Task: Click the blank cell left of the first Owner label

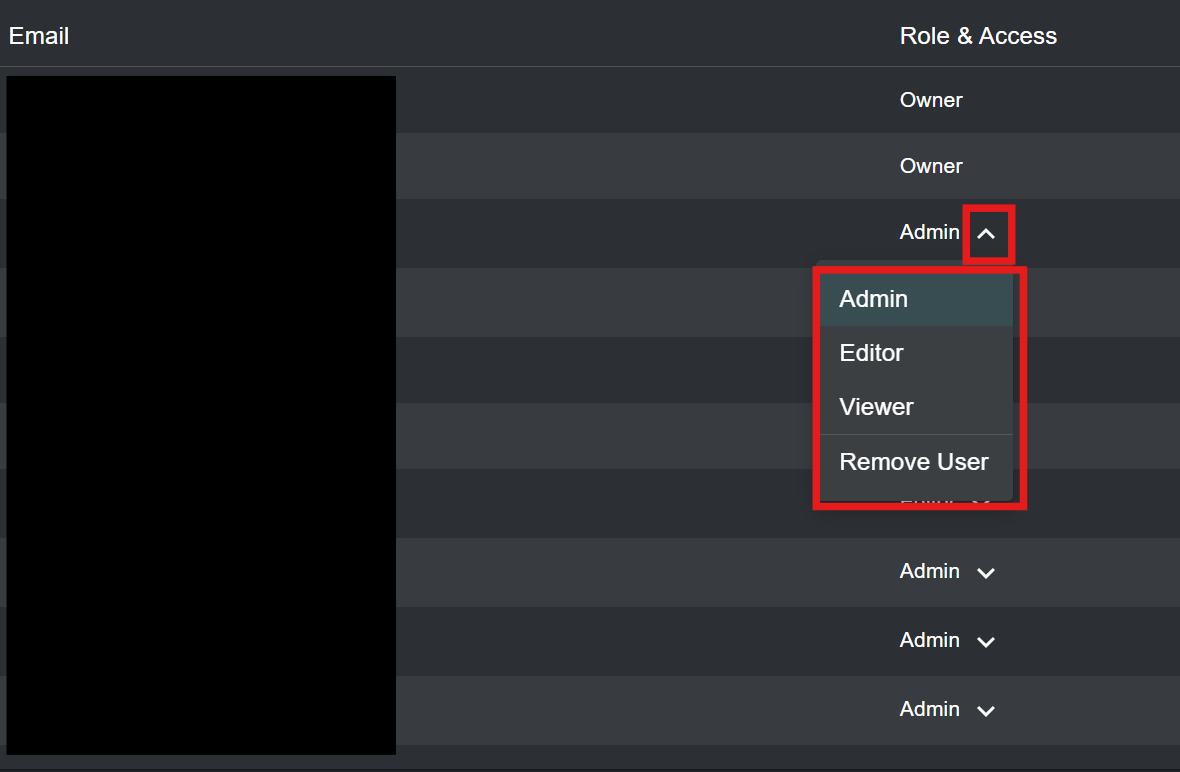Action: pos(640,100)
